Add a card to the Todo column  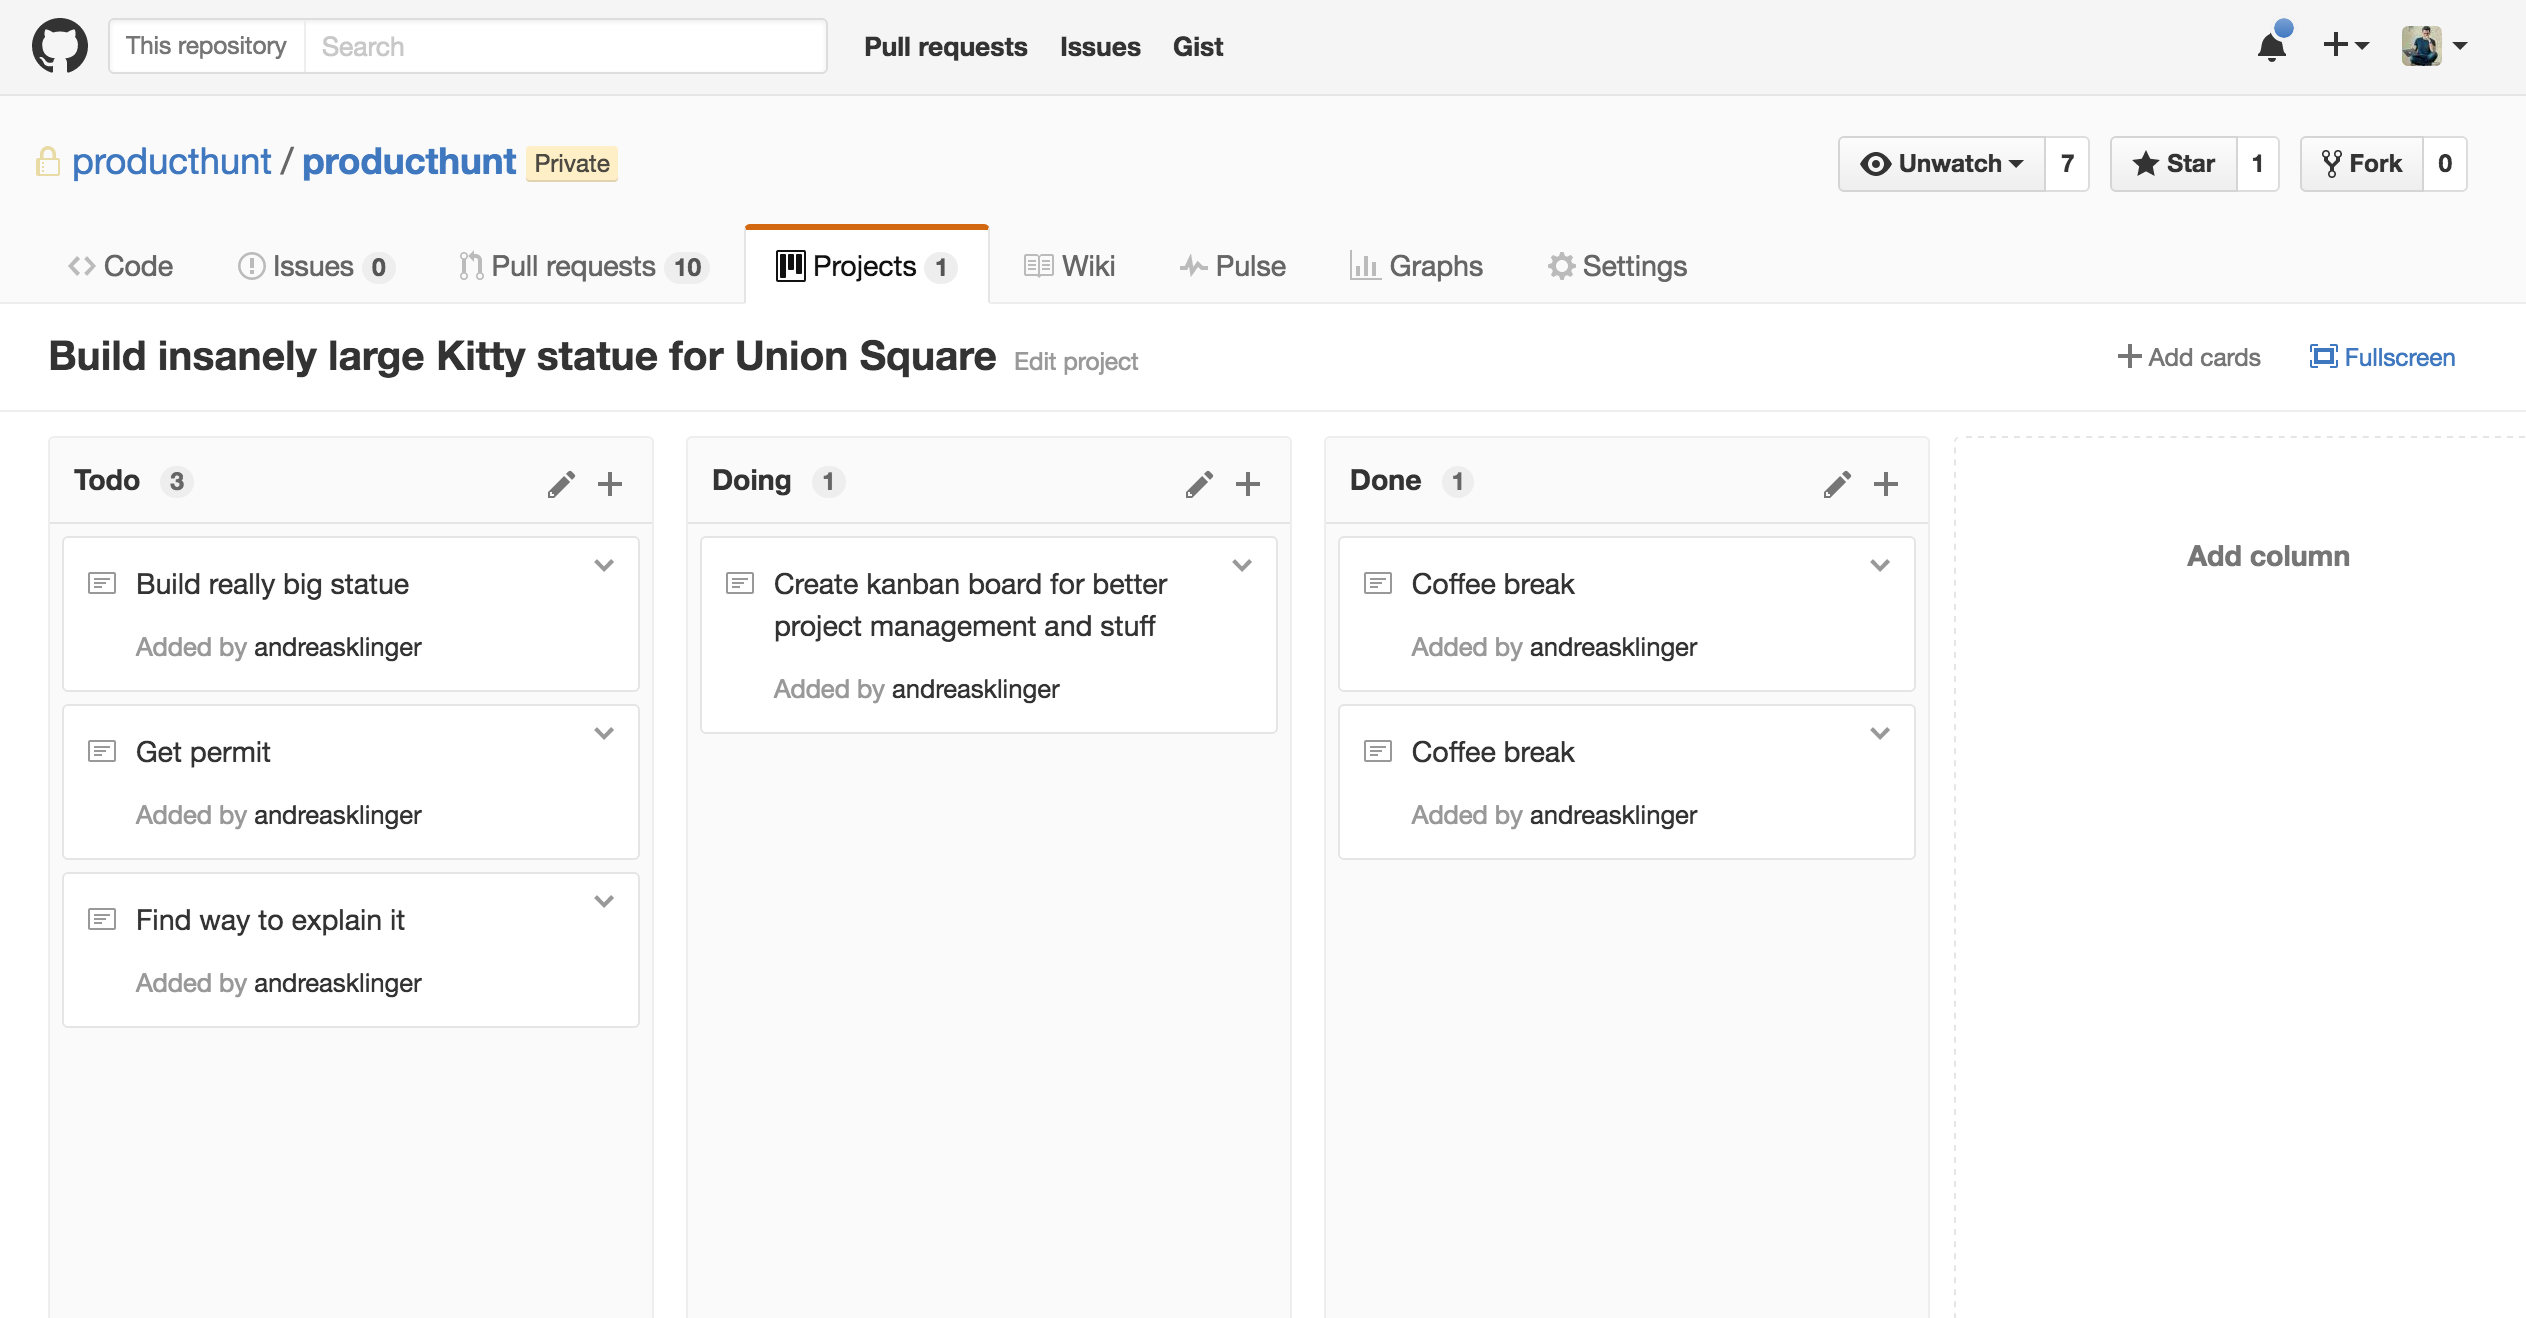609,484
